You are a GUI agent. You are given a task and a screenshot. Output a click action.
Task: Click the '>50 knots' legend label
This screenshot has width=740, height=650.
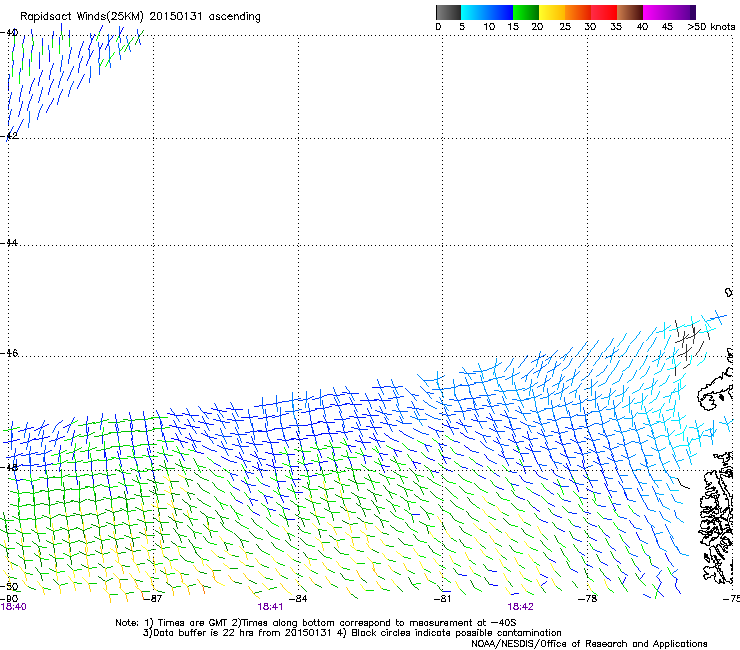pos(711,27)
